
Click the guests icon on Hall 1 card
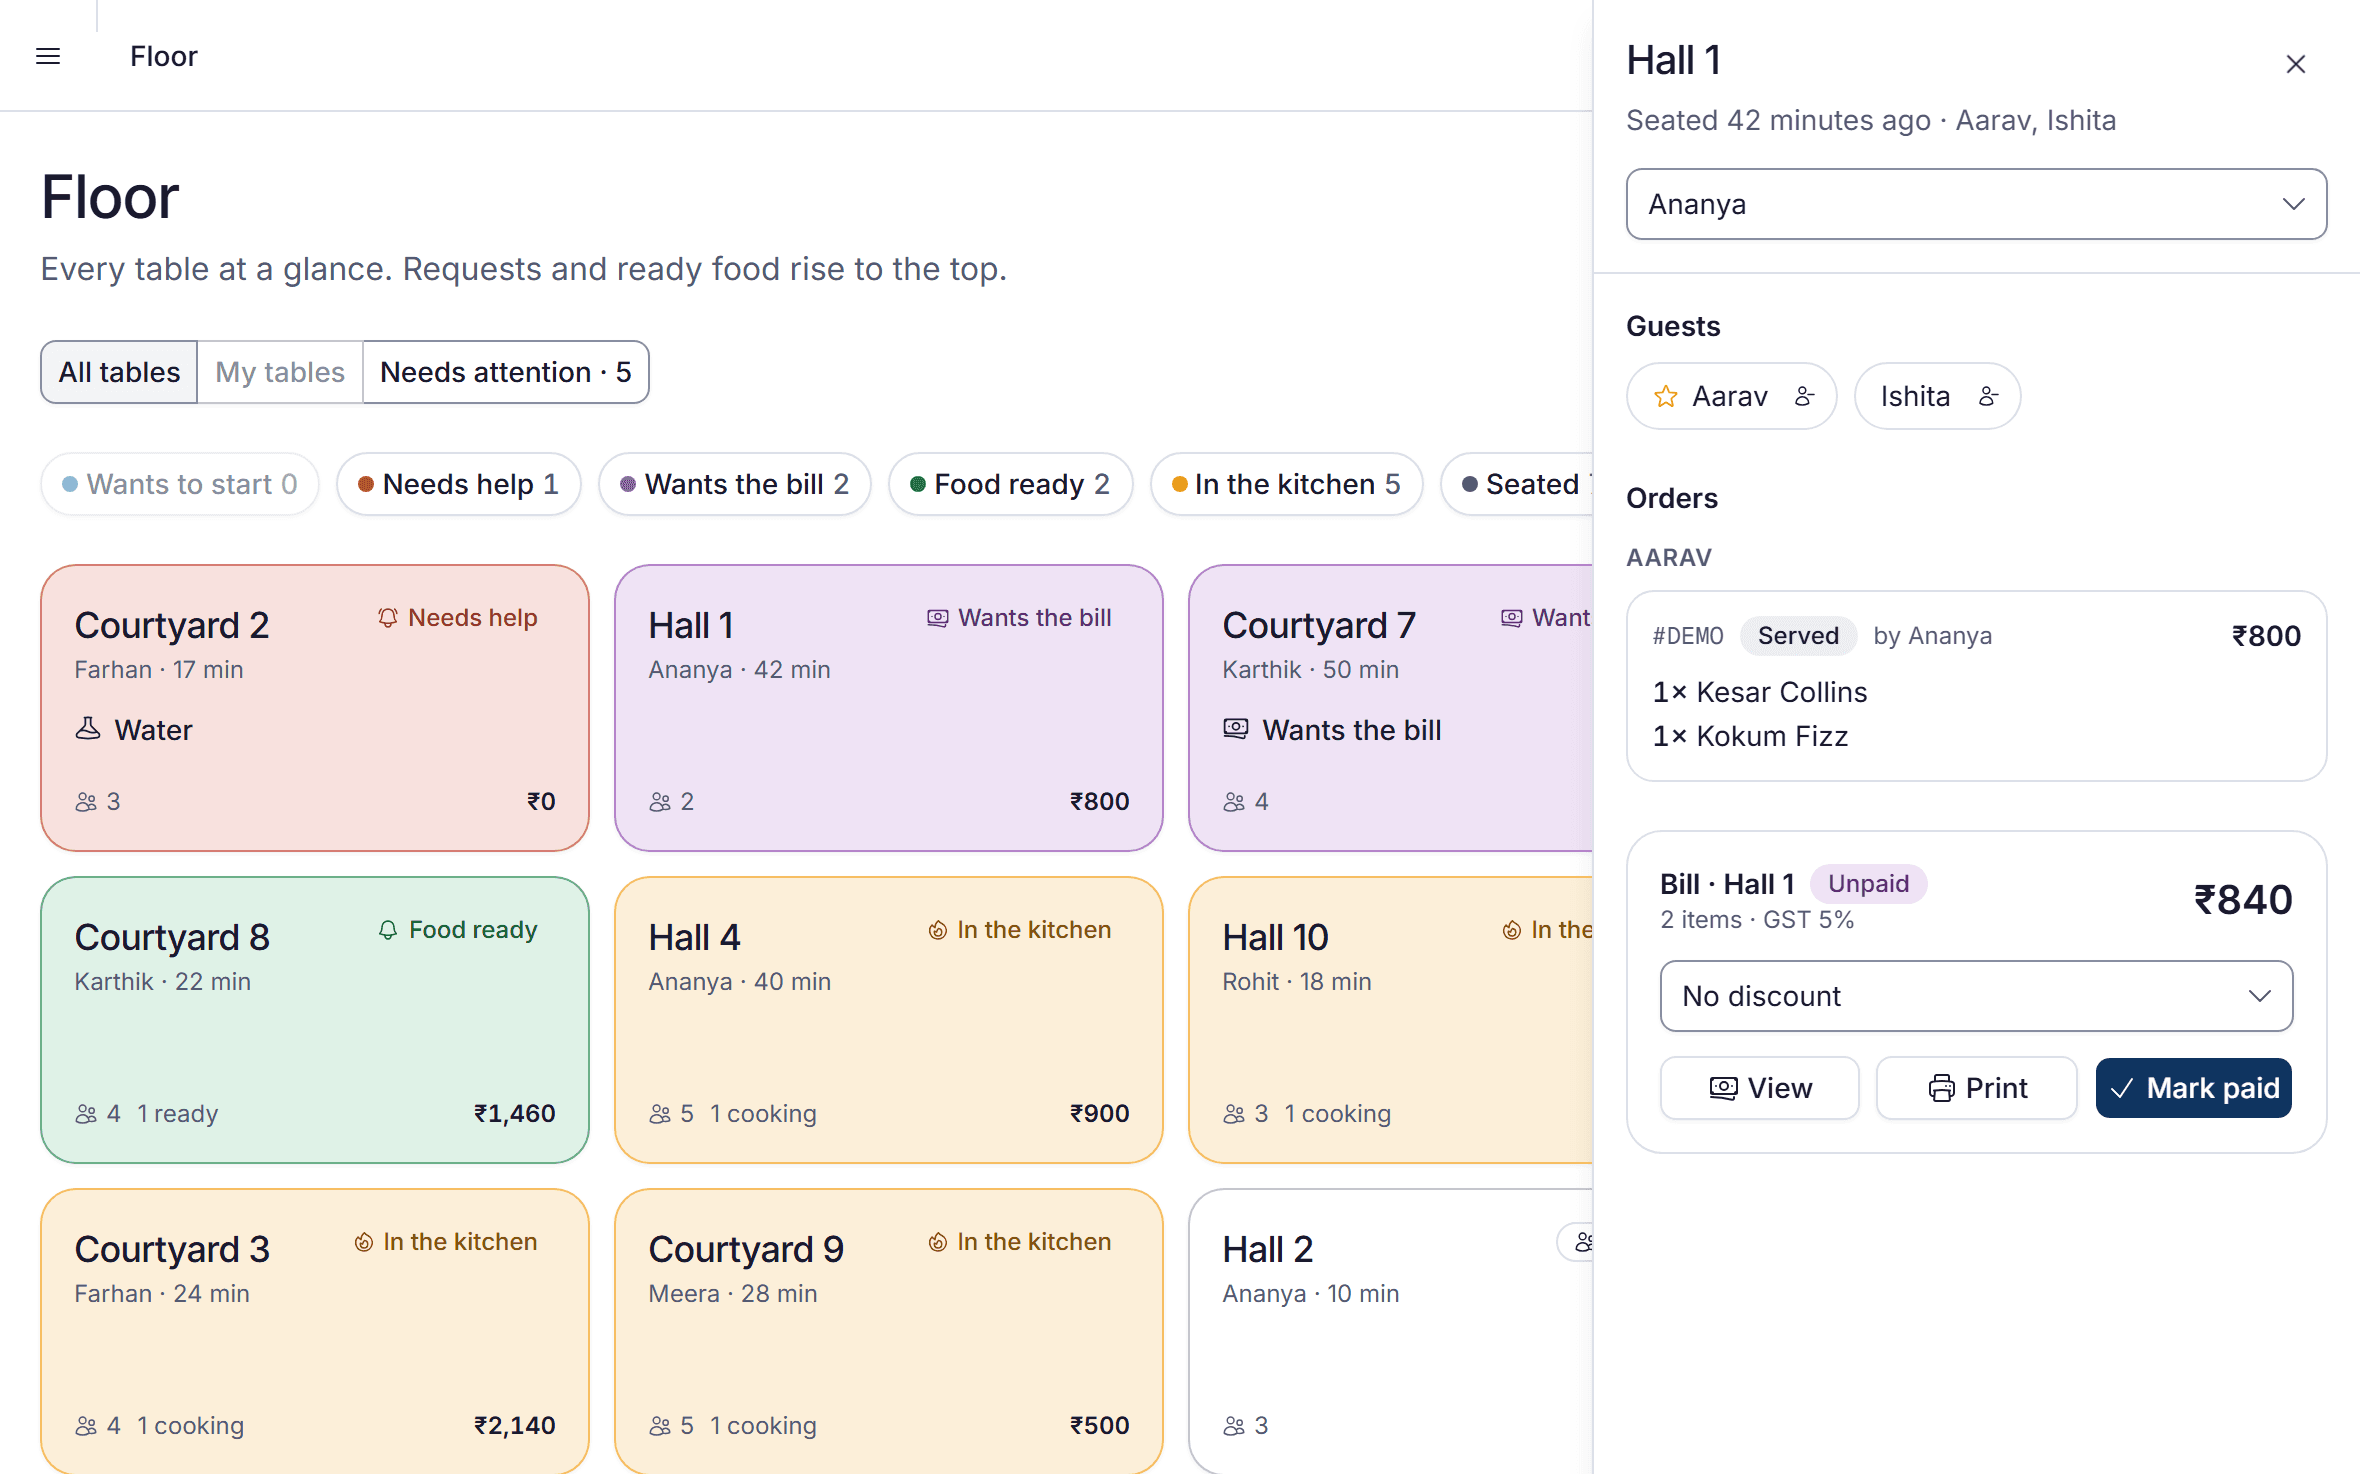pyautogui.click(x=660, y=802)
